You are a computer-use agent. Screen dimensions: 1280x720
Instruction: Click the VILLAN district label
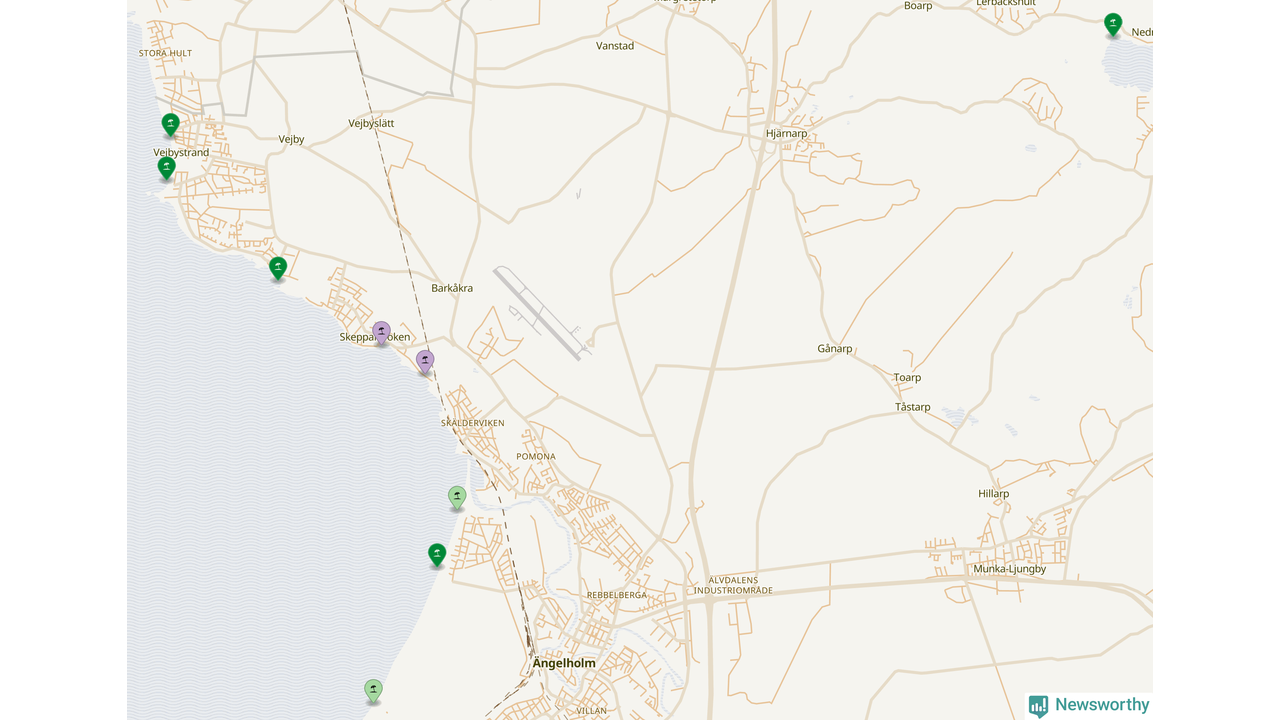[592, 711]
